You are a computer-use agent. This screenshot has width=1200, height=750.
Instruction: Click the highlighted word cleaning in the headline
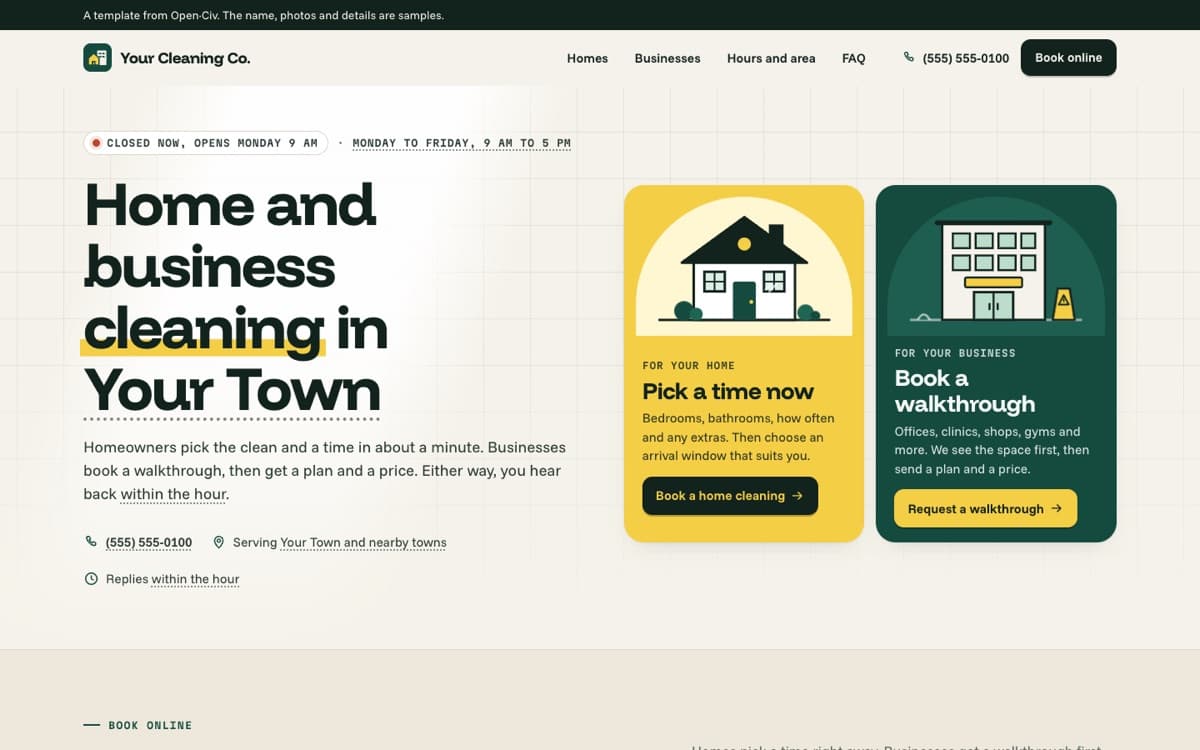tap(204, 328)
